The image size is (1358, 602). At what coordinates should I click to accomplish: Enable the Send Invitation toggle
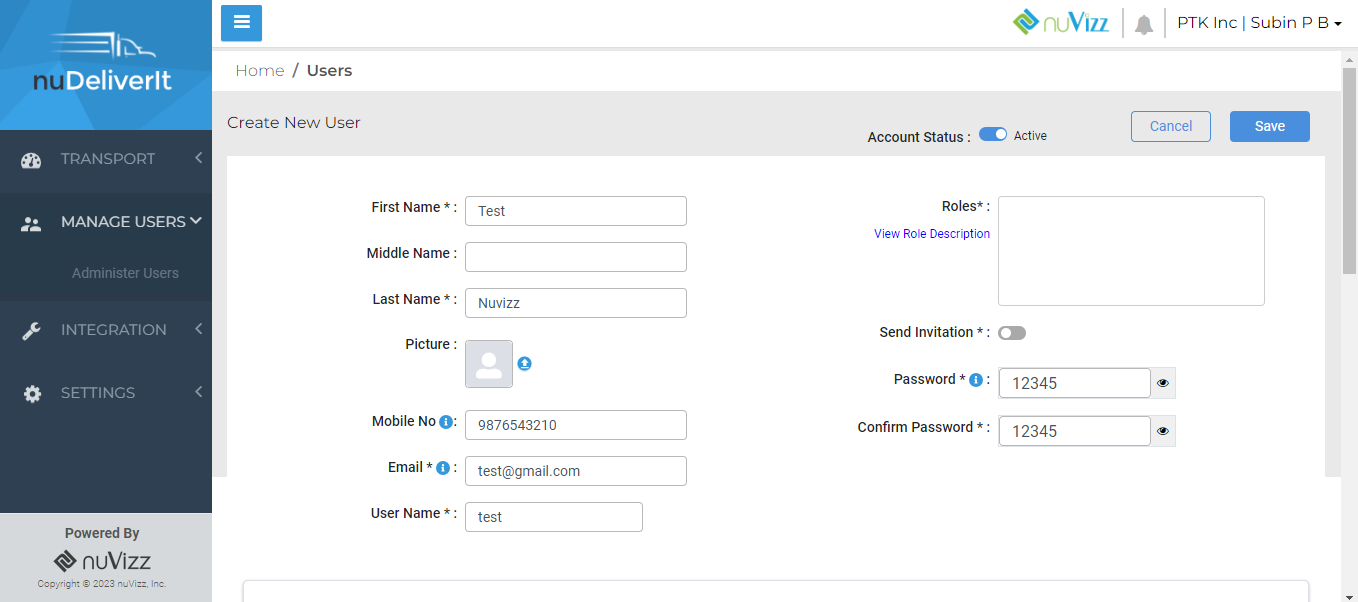(1011, 333)
